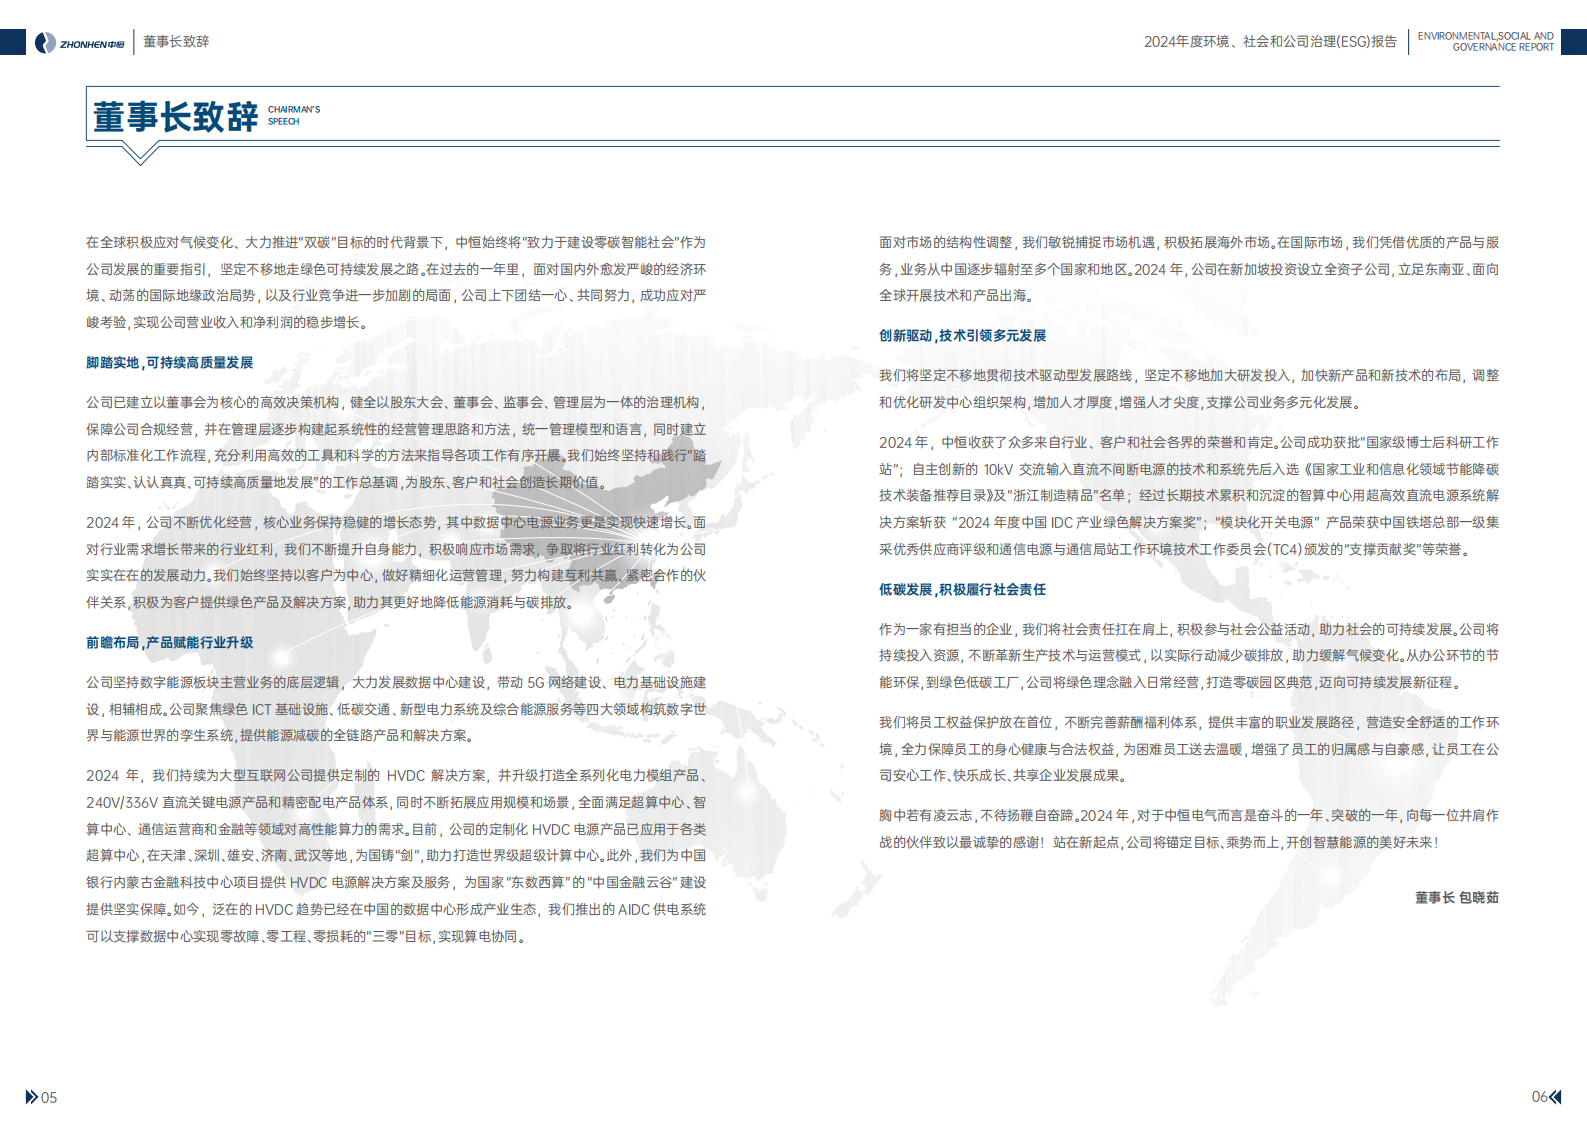
Task: Click the paragraph starting 2024 年，我们持续为大型互联网公司
Action: coord(396,856)
